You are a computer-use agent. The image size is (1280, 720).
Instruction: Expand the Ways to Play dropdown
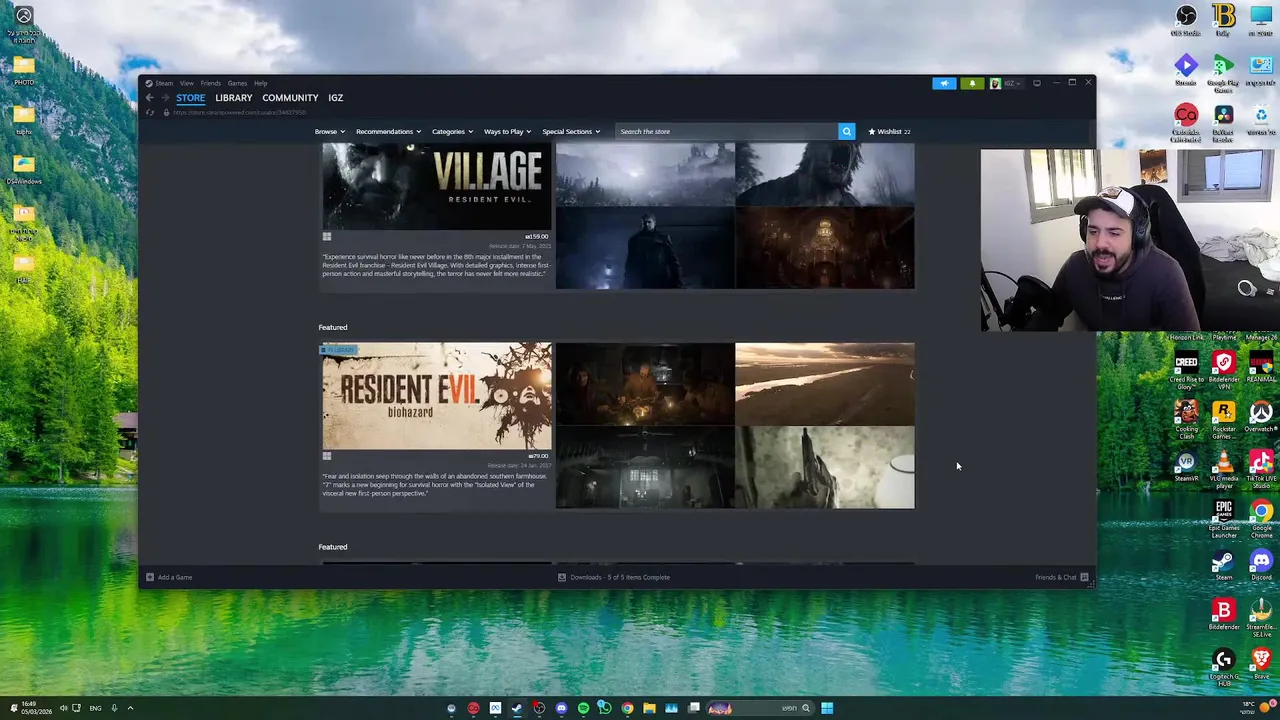[x=508, y=132]
